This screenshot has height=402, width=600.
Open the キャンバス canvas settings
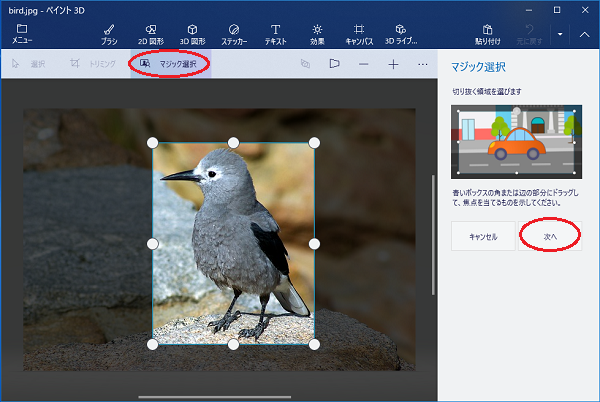(358, 34)
